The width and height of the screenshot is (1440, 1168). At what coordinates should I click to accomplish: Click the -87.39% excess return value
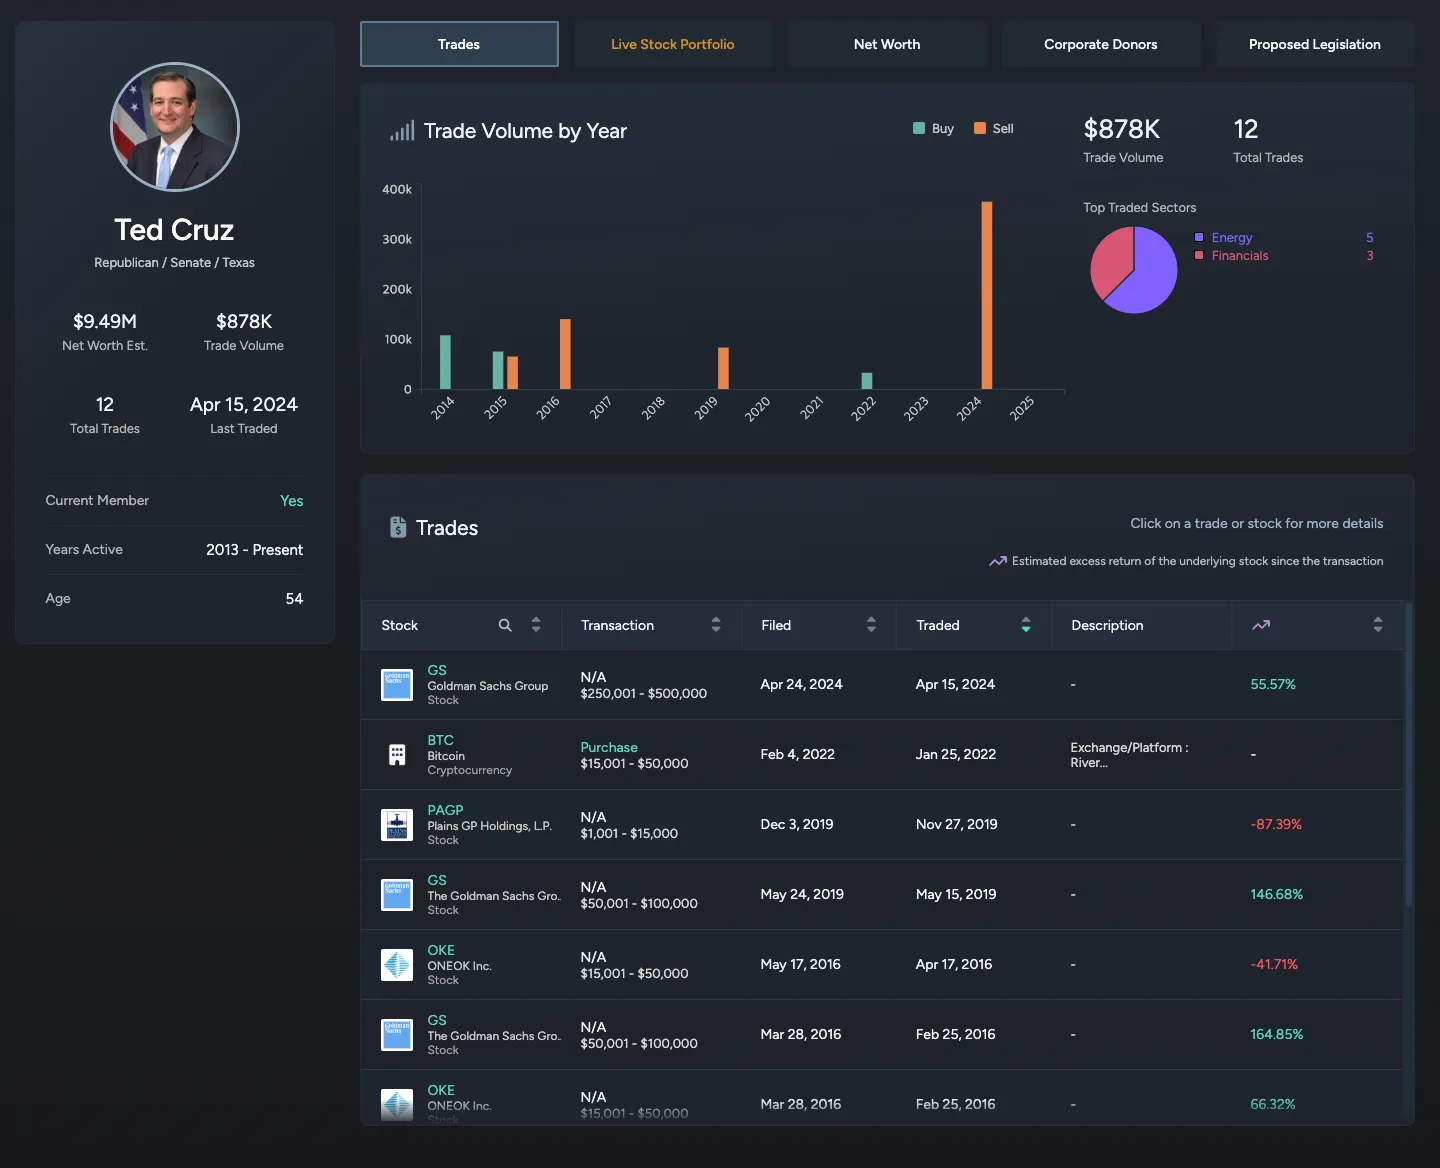click(x=1276, y=824)
